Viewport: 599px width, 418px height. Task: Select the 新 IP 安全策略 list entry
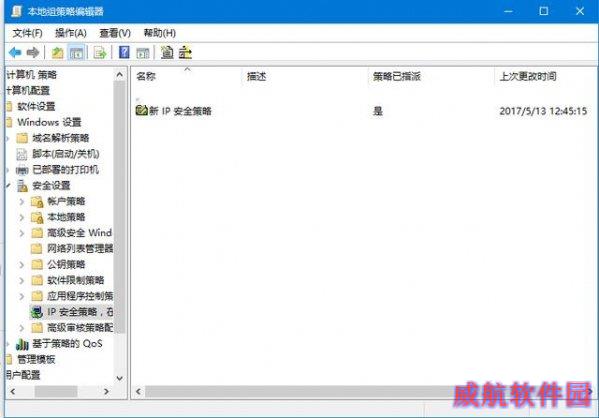174,111
